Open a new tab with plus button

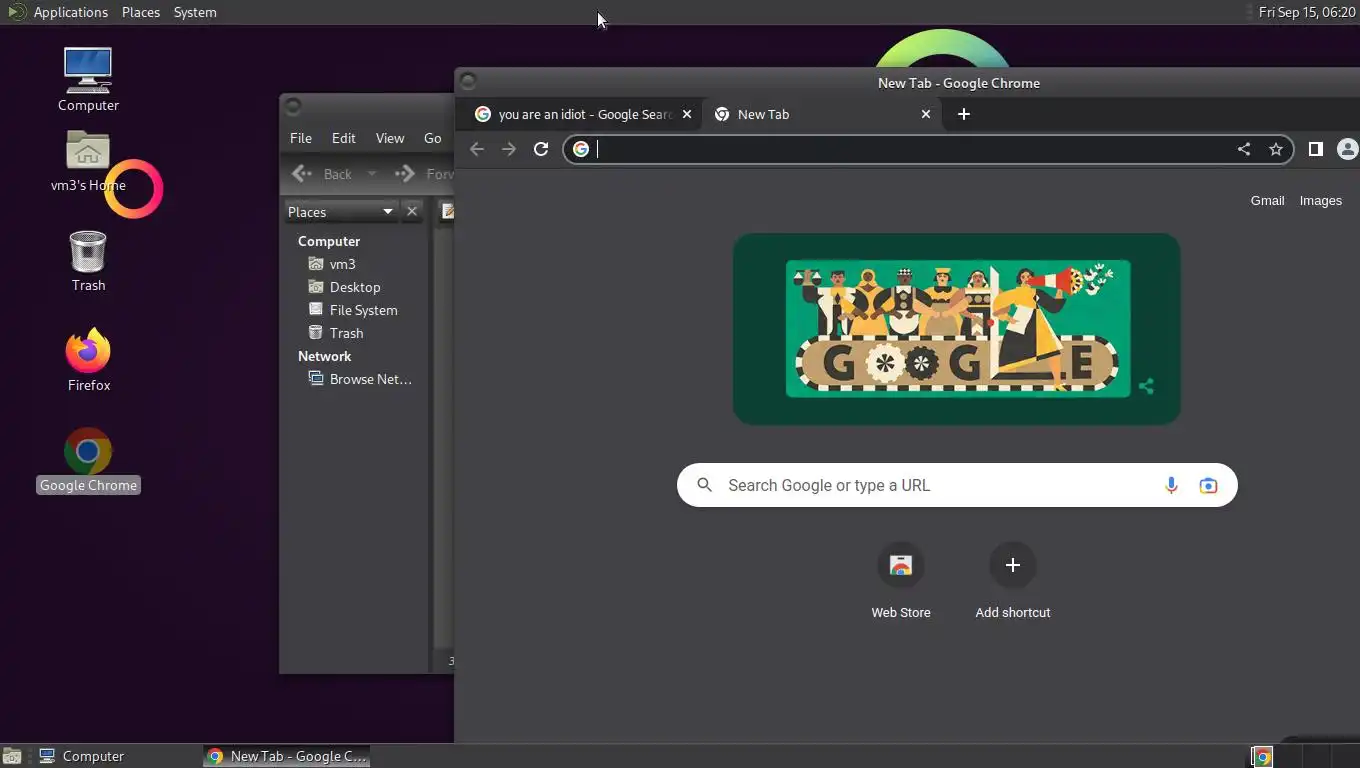[964, 114]
